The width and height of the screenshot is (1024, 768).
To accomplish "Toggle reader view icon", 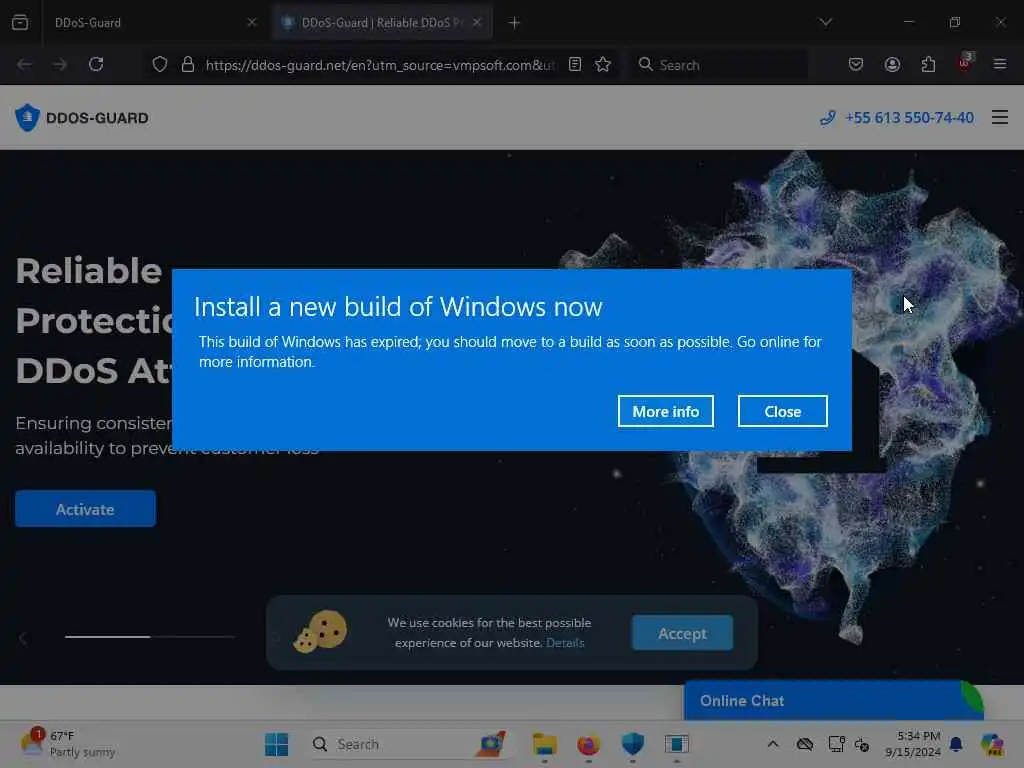I will tap(575, 64).
